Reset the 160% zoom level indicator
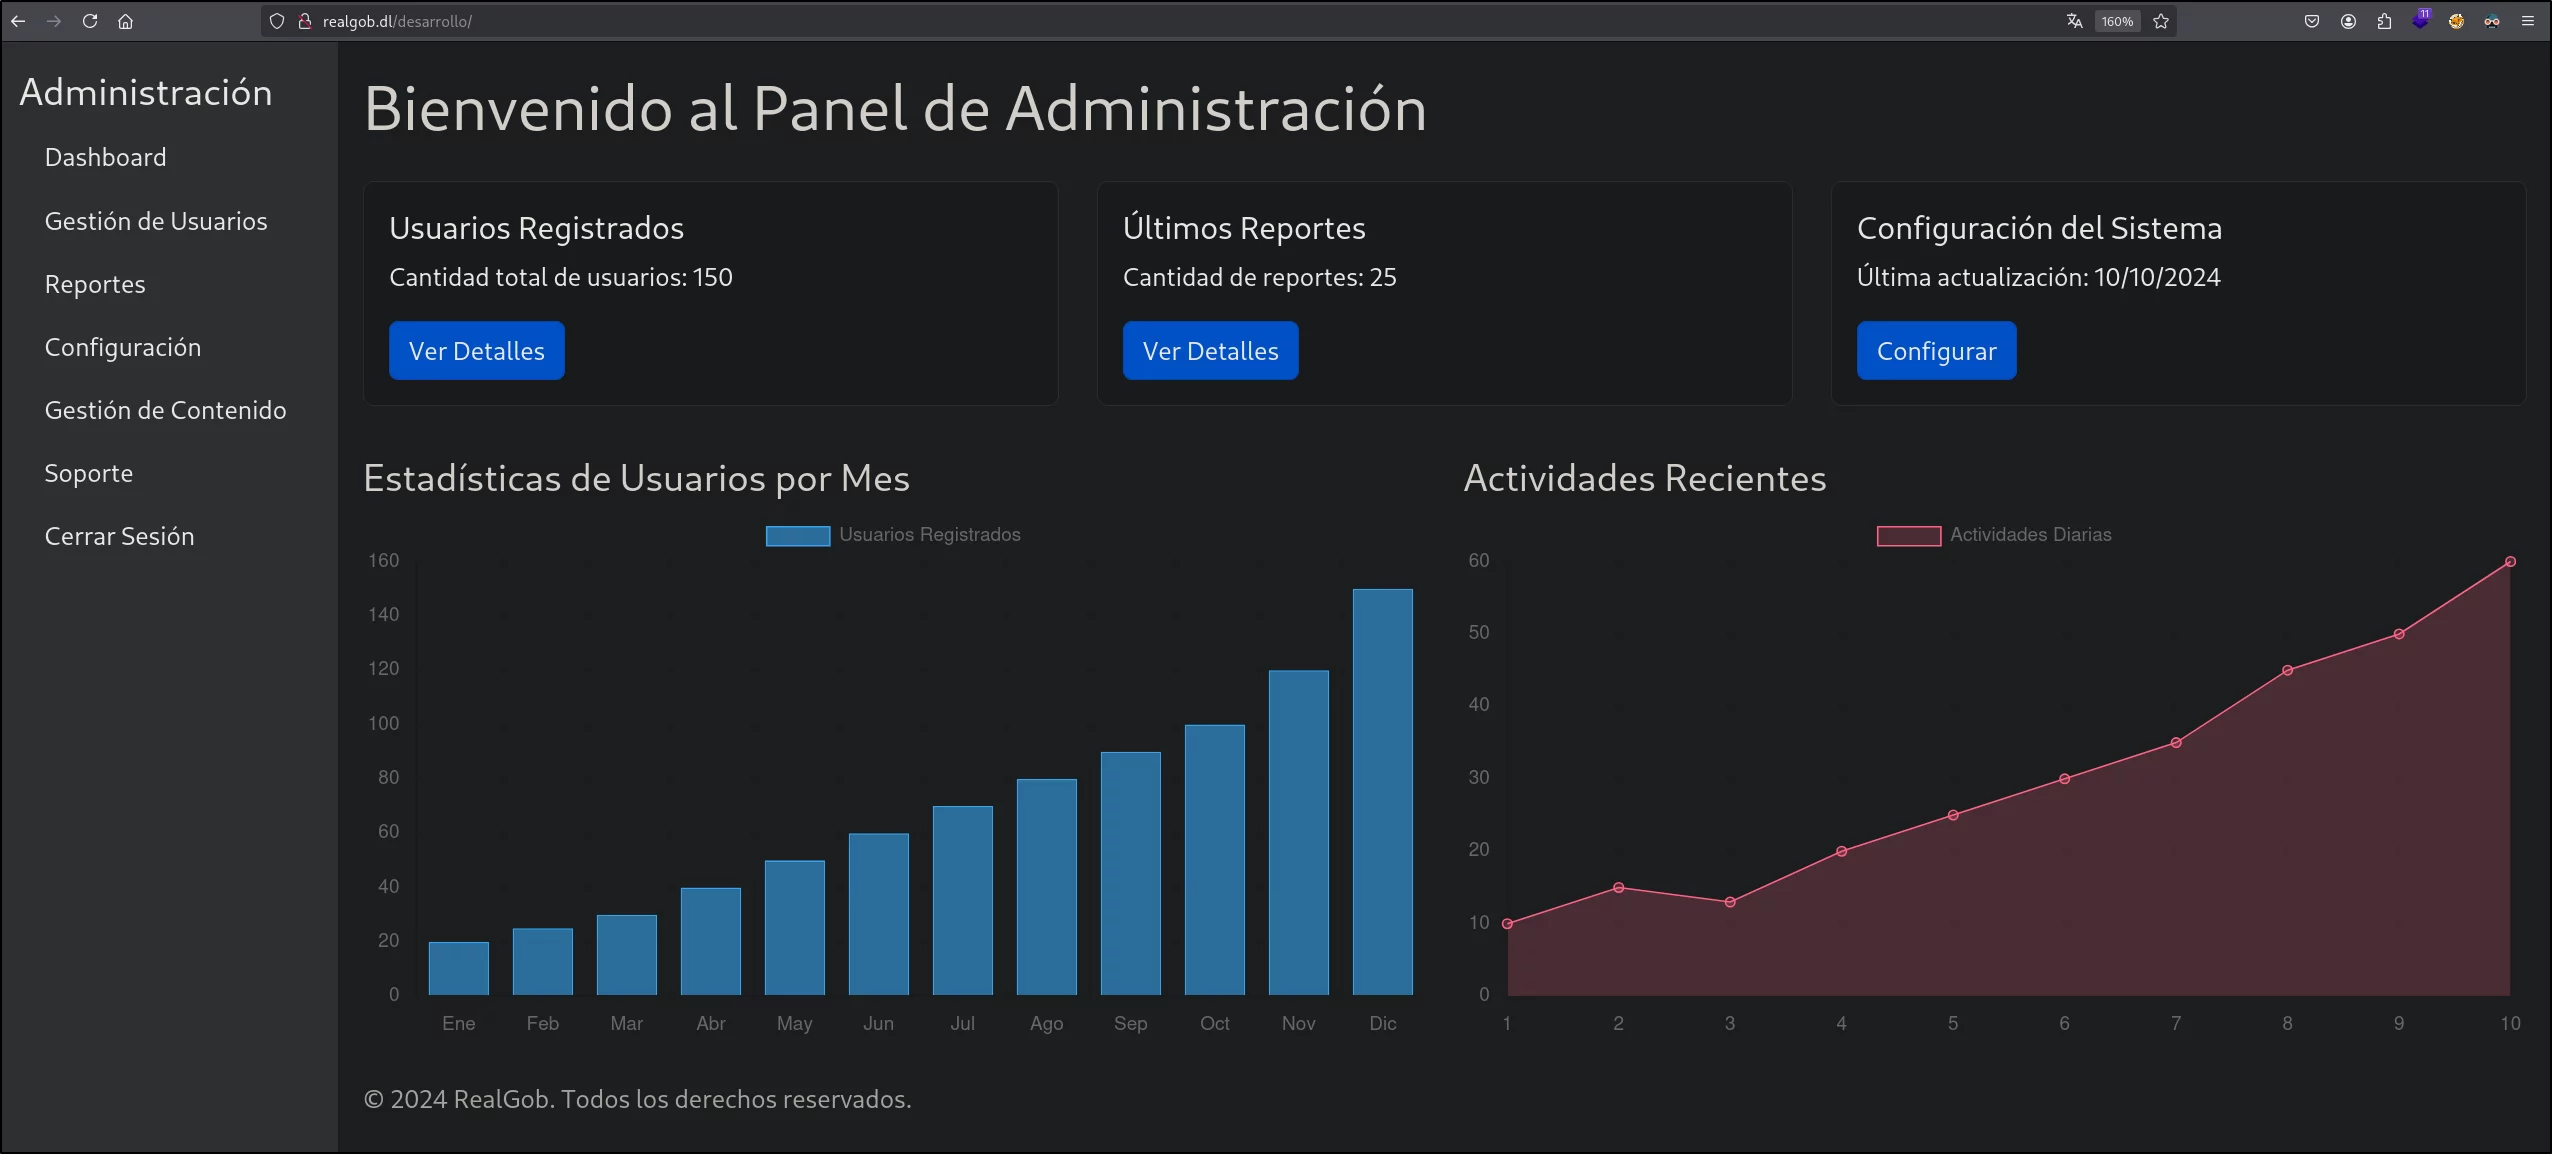This screenshot has width=2552, height=1154. coord(2117,21)
